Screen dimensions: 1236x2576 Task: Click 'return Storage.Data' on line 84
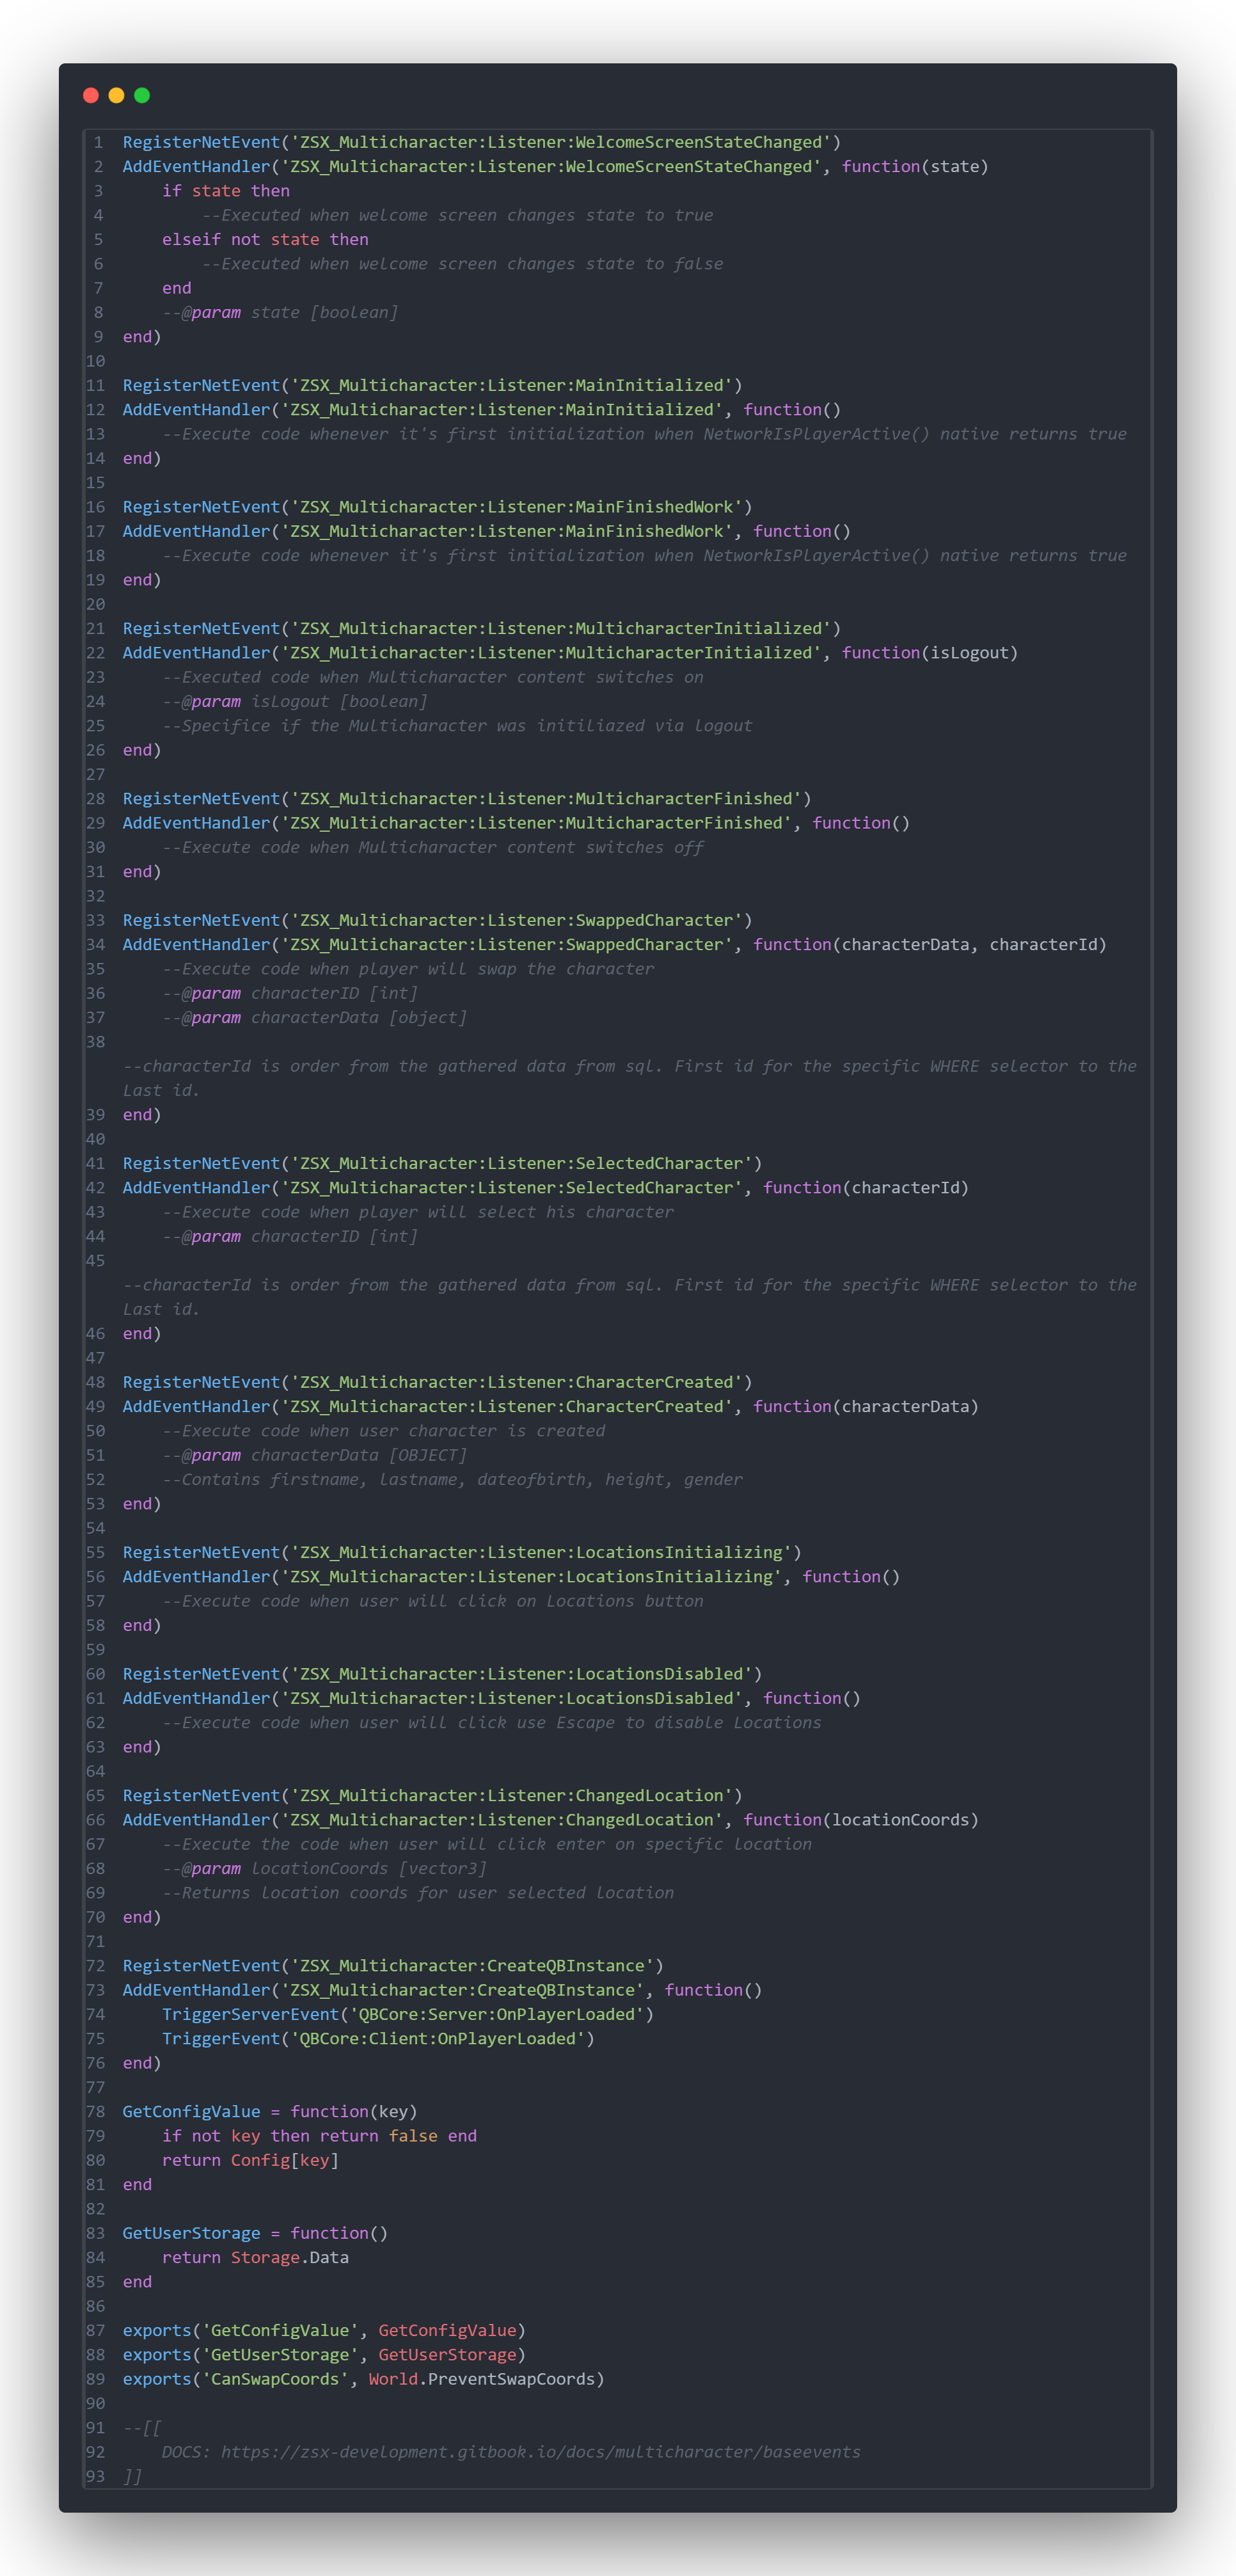pos(255,2257)
